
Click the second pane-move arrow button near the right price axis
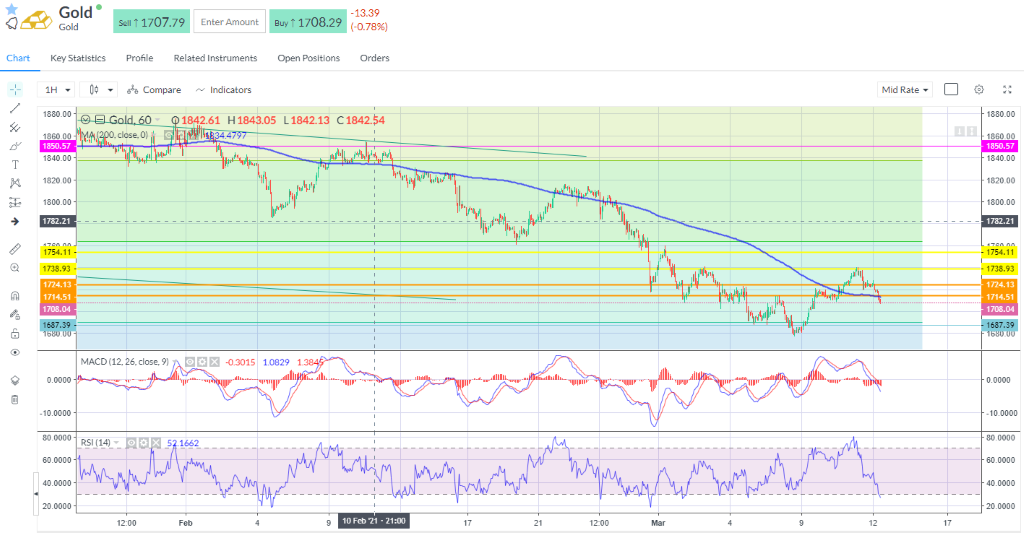tap(970, 132)
